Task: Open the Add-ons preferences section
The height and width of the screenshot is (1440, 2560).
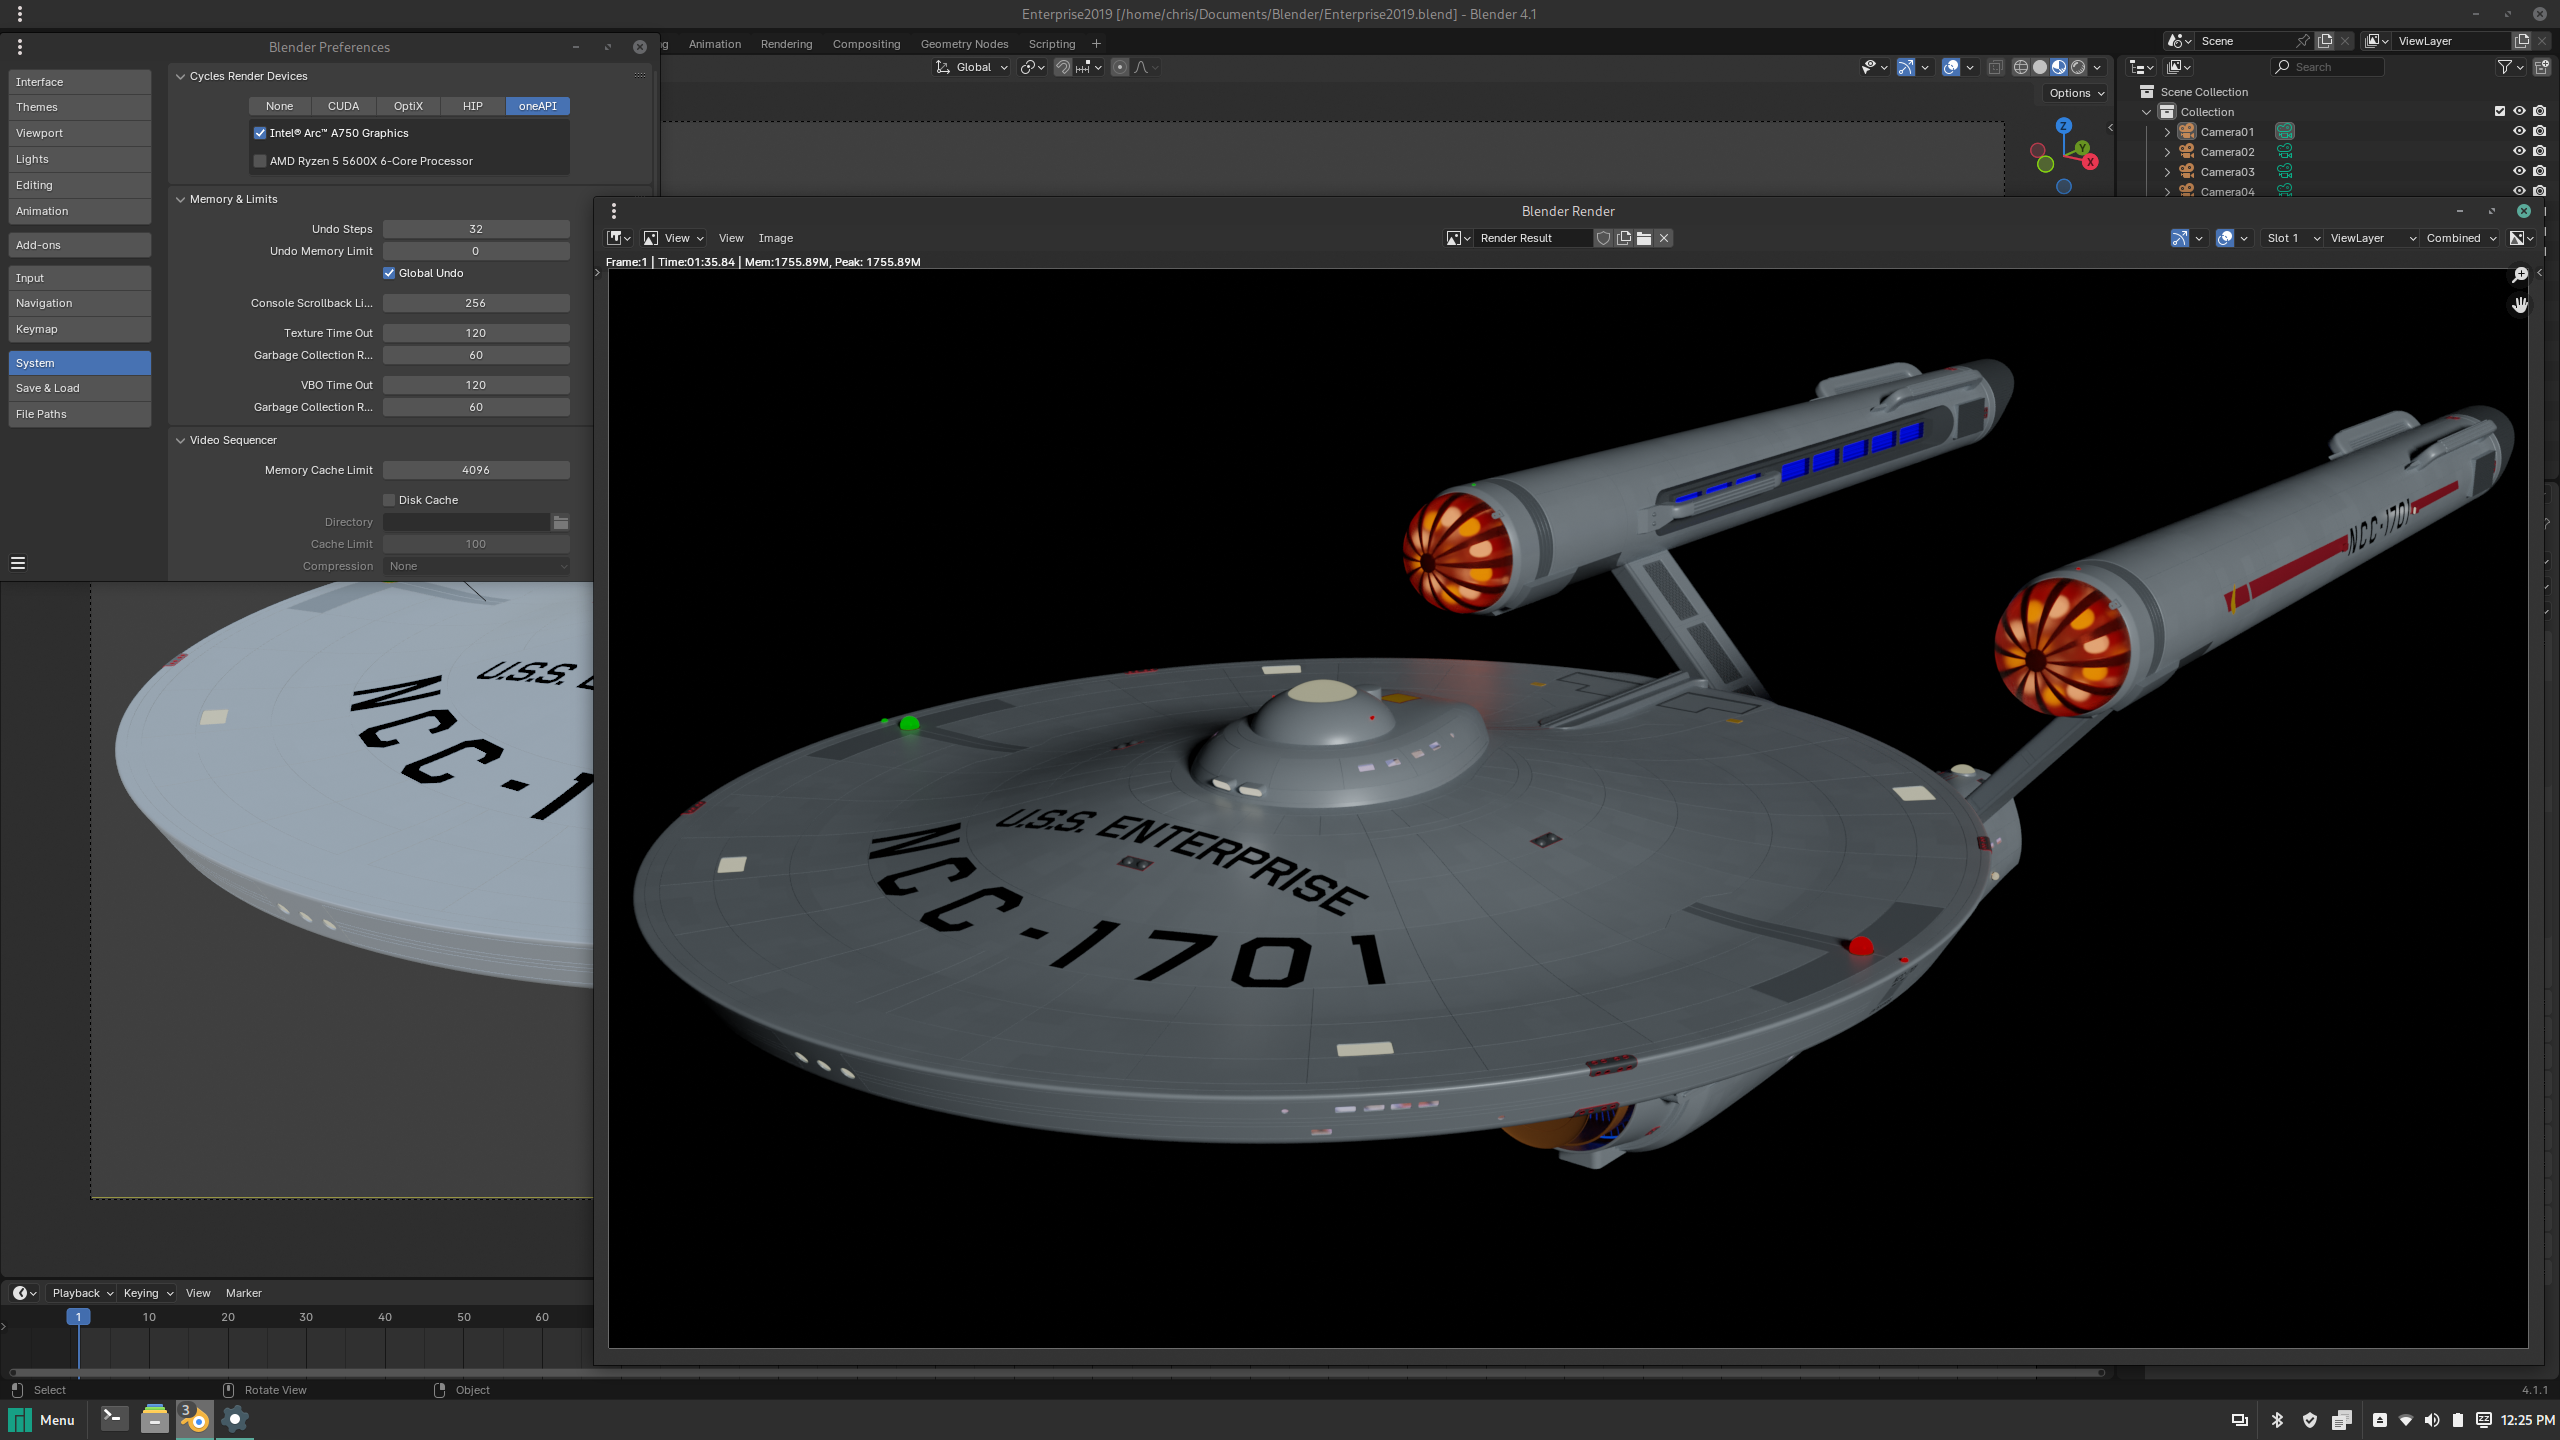Action: [80, 245]
